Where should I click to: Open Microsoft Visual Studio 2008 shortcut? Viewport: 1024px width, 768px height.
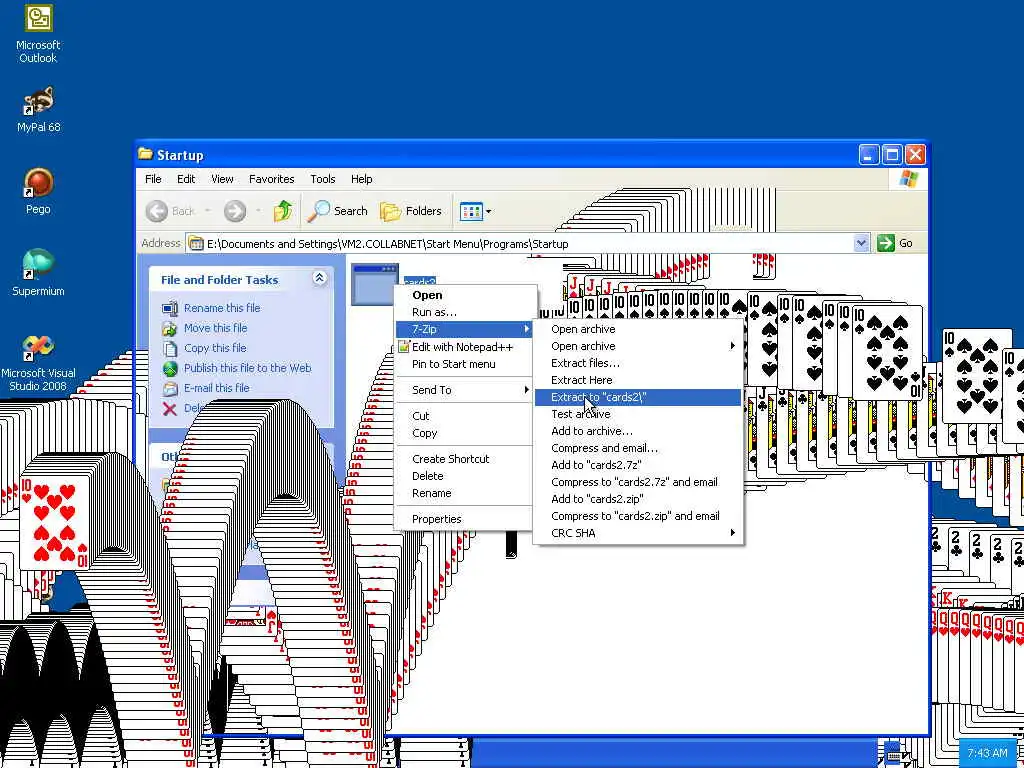38,363
